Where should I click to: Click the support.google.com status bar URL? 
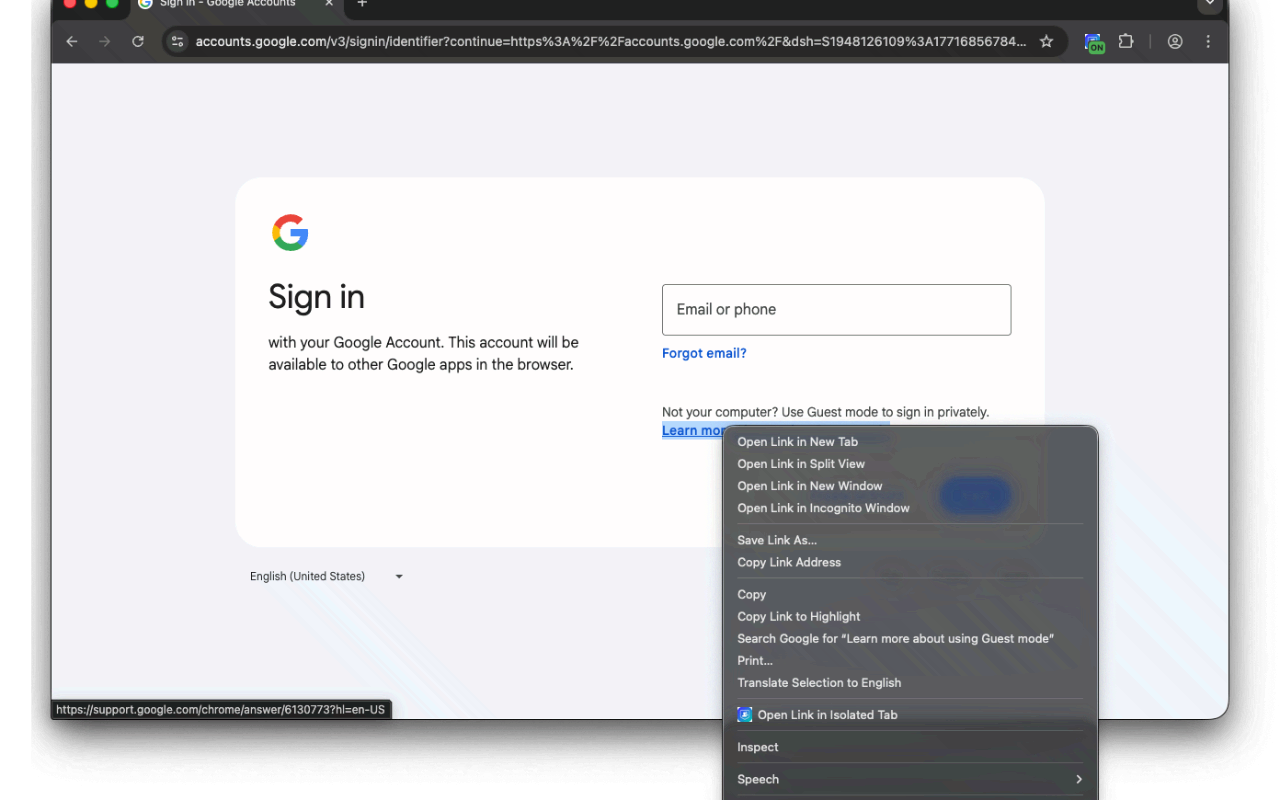220,710
